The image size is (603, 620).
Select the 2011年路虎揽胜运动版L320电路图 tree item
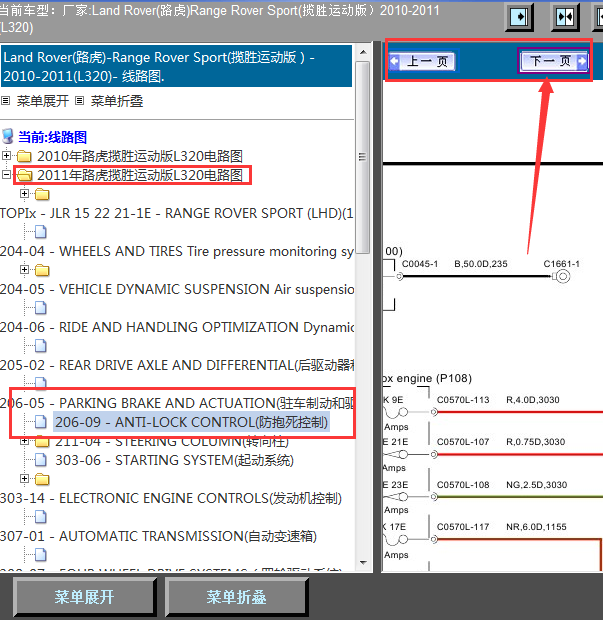[x=140, y=175]
